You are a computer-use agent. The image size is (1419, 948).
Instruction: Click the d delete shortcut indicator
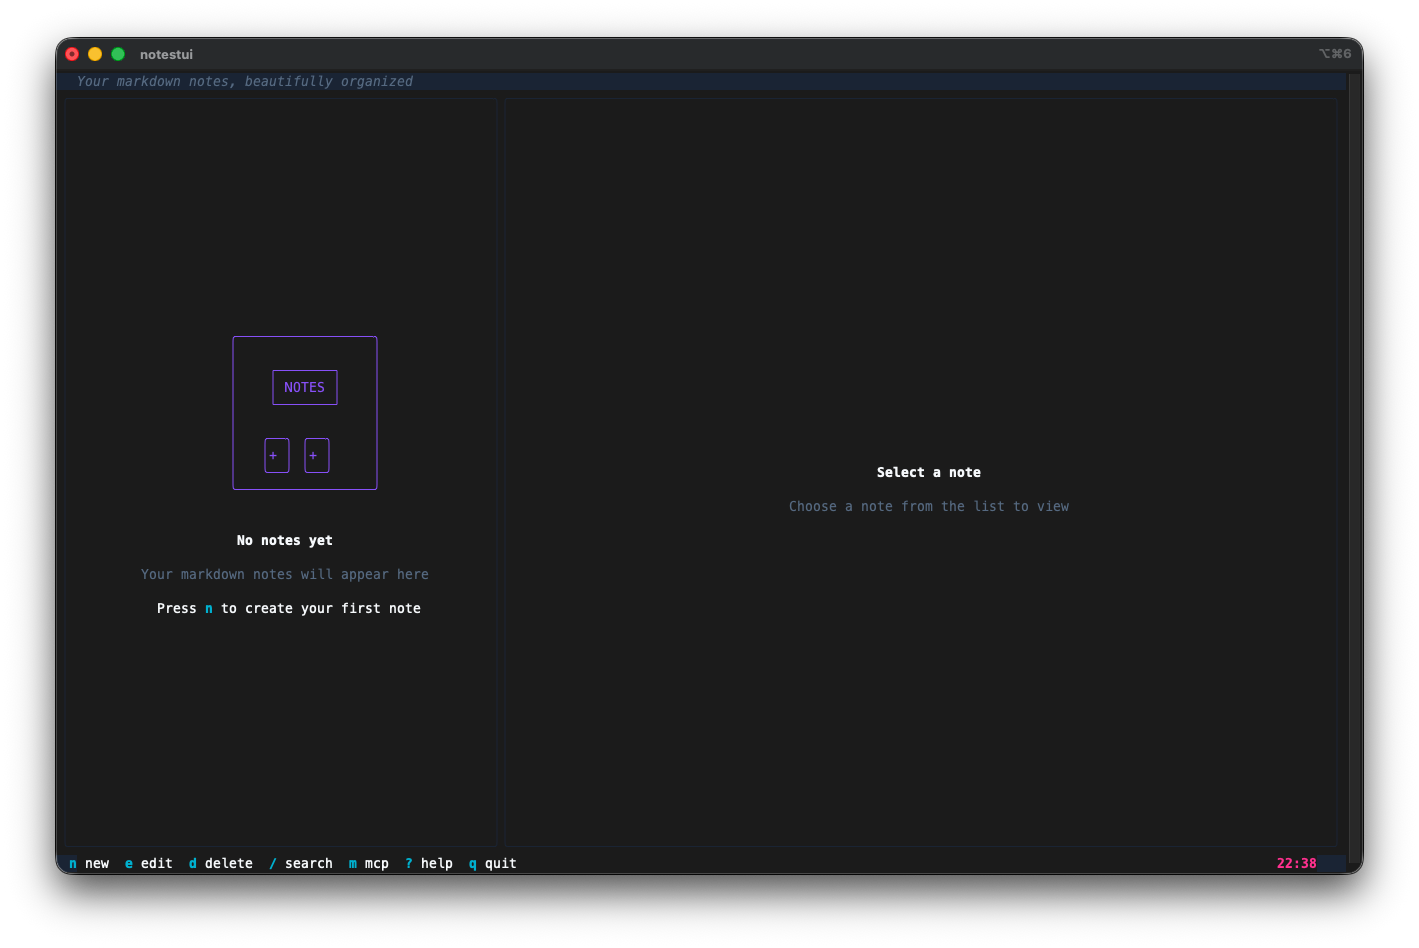click(x=220, y=863)
